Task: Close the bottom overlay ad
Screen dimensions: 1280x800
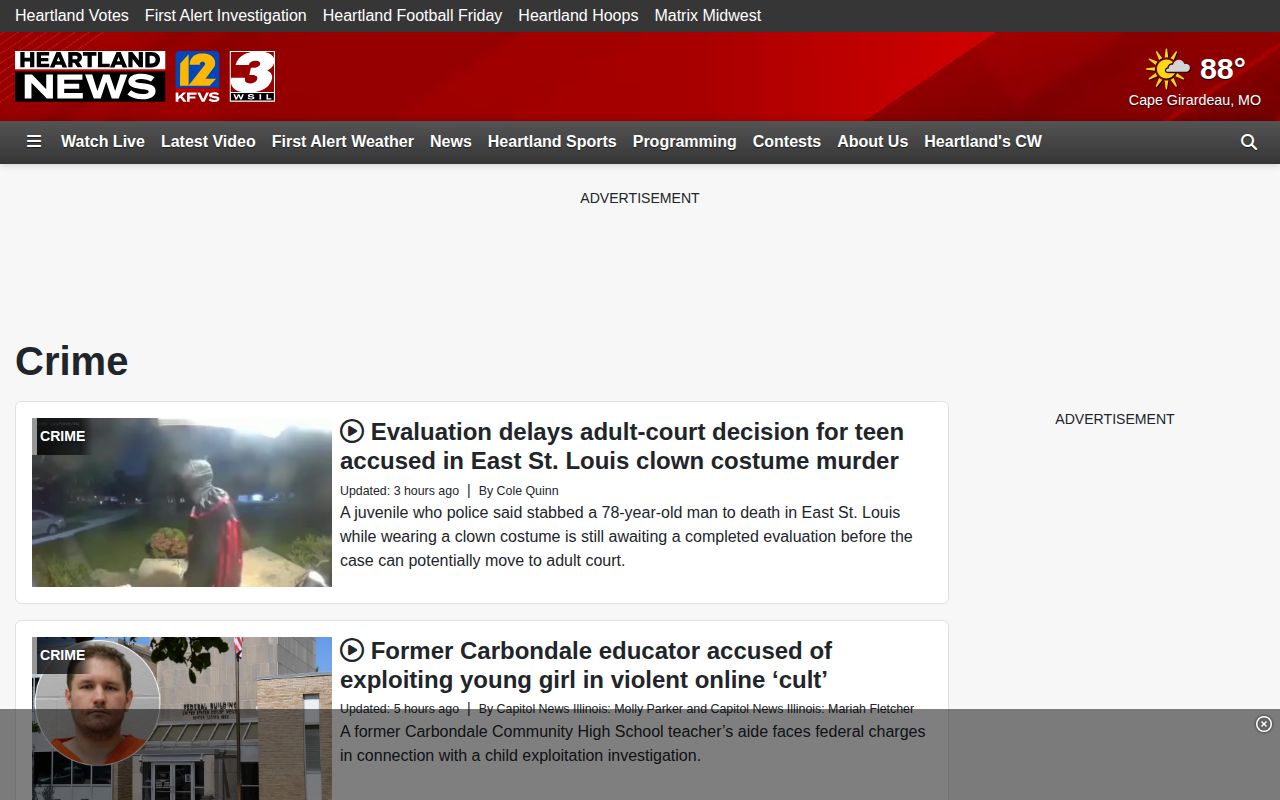Action: (x=1264, y=724)
